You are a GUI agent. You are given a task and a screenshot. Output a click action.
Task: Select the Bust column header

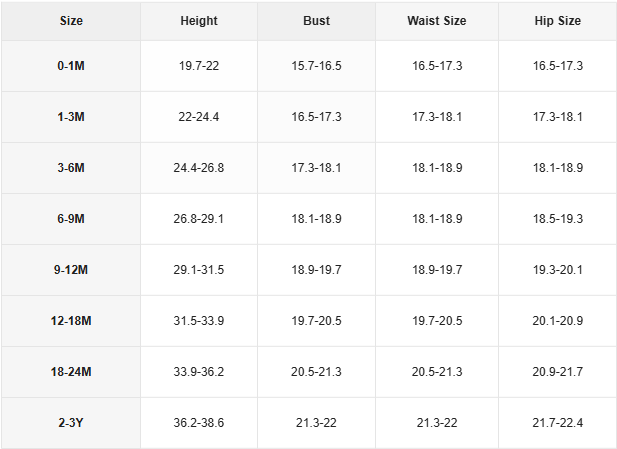coord(316,21)
